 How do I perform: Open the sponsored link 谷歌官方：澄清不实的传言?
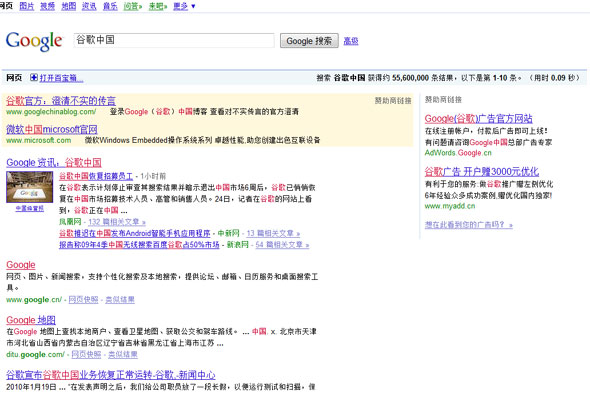pyautogui.click(x=61, y=101)
